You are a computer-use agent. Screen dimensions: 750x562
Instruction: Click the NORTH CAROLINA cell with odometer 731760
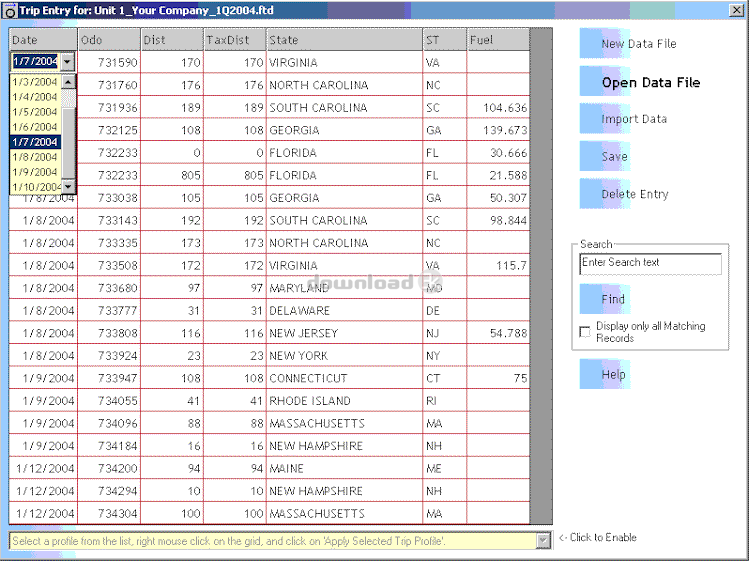344,85
